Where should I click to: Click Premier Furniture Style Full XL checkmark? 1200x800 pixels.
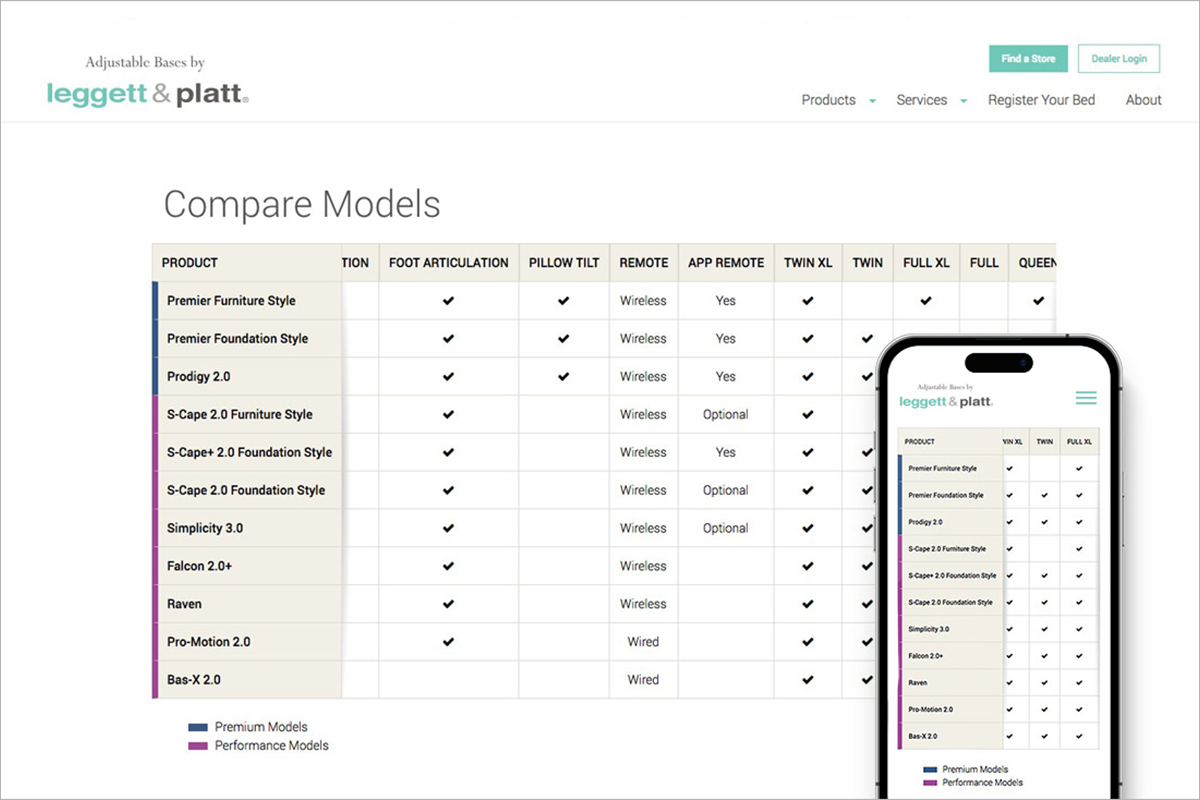pyautogui.click(x=926, y=301)
